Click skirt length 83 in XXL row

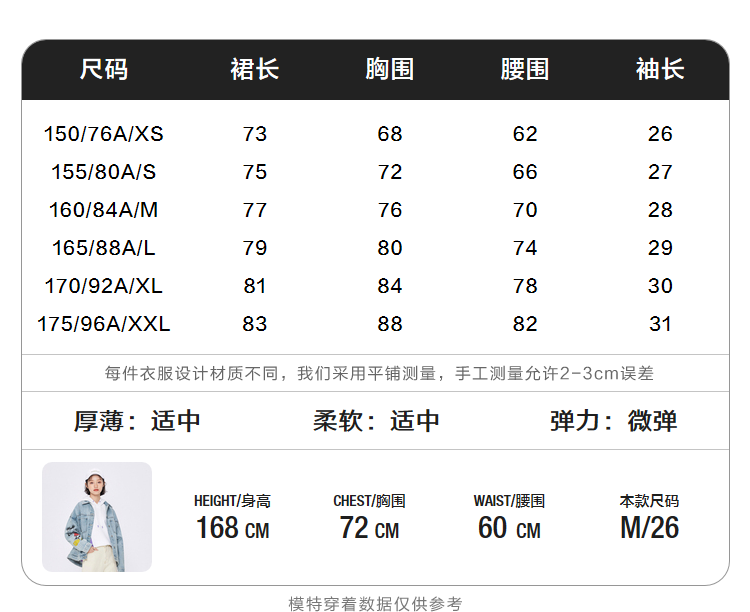click(x=254, y=324)
